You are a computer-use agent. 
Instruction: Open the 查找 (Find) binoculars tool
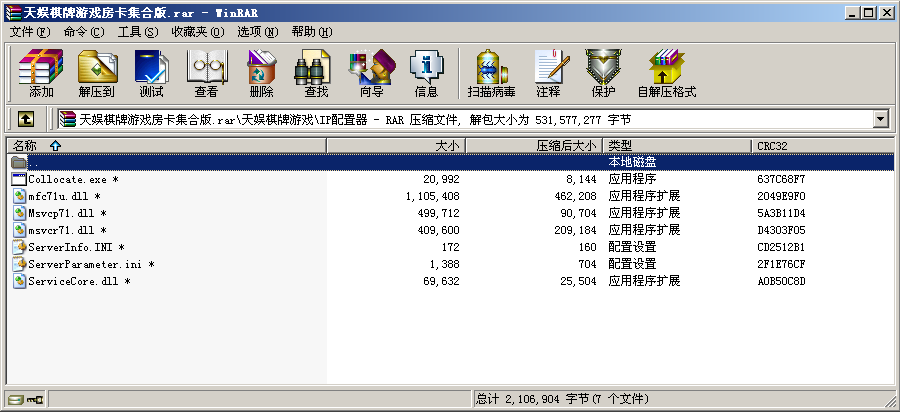pos(316,74)
